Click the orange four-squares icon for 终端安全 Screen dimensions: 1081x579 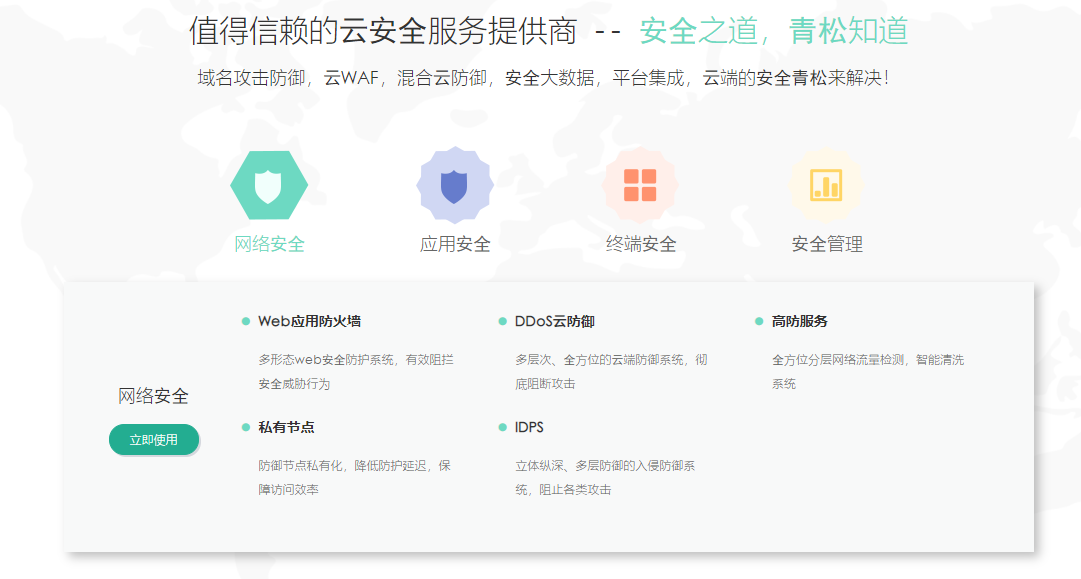pos(640,185)
